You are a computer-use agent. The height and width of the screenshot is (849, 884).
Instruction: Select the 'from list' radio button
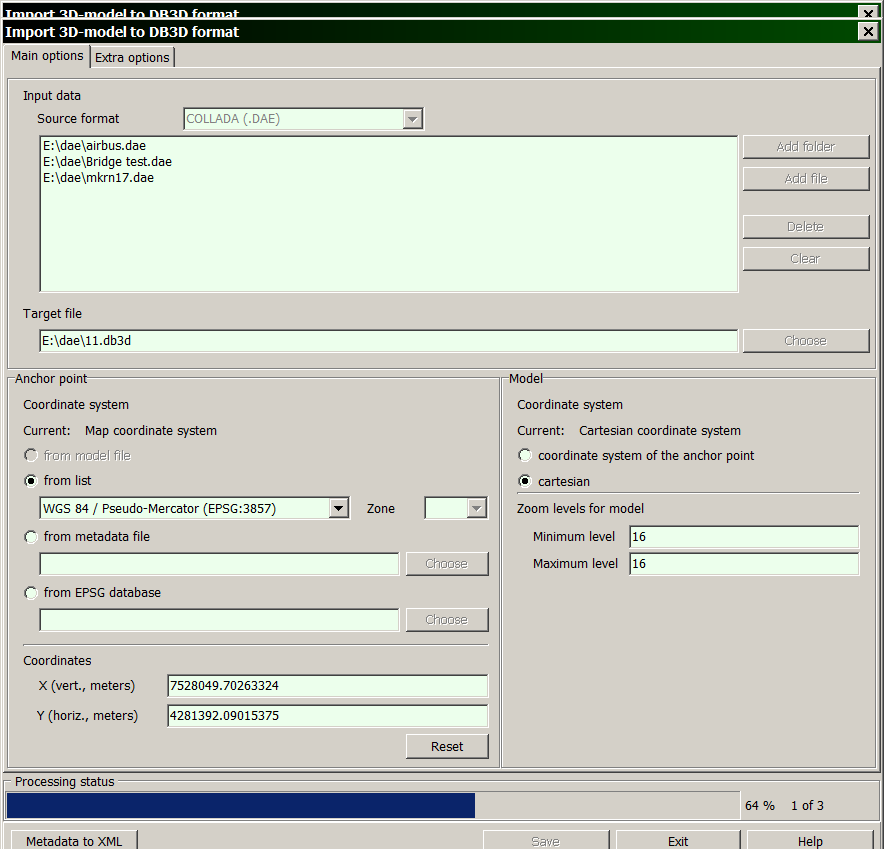pos(31,481)
